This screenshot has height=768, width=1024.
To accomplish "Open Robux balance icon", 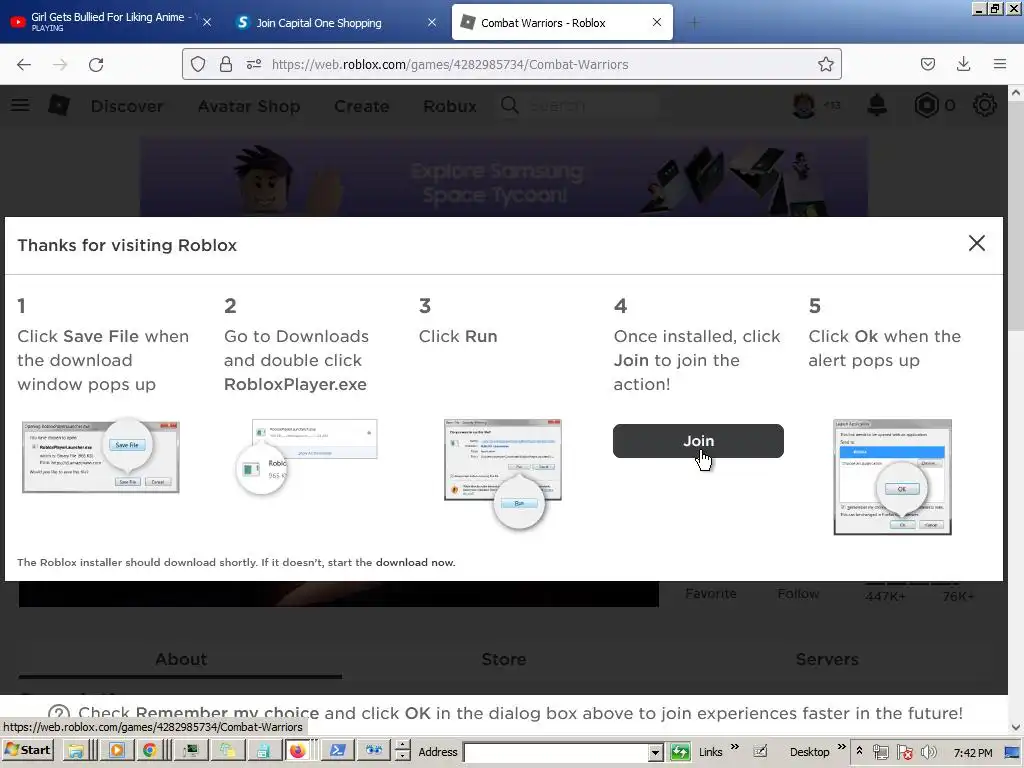I will pos(926,105).
